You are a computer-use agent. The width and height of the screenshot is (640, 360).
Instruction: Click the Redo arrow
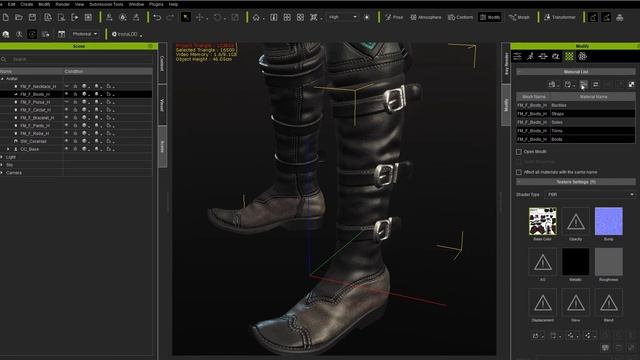tap(170, 17)
